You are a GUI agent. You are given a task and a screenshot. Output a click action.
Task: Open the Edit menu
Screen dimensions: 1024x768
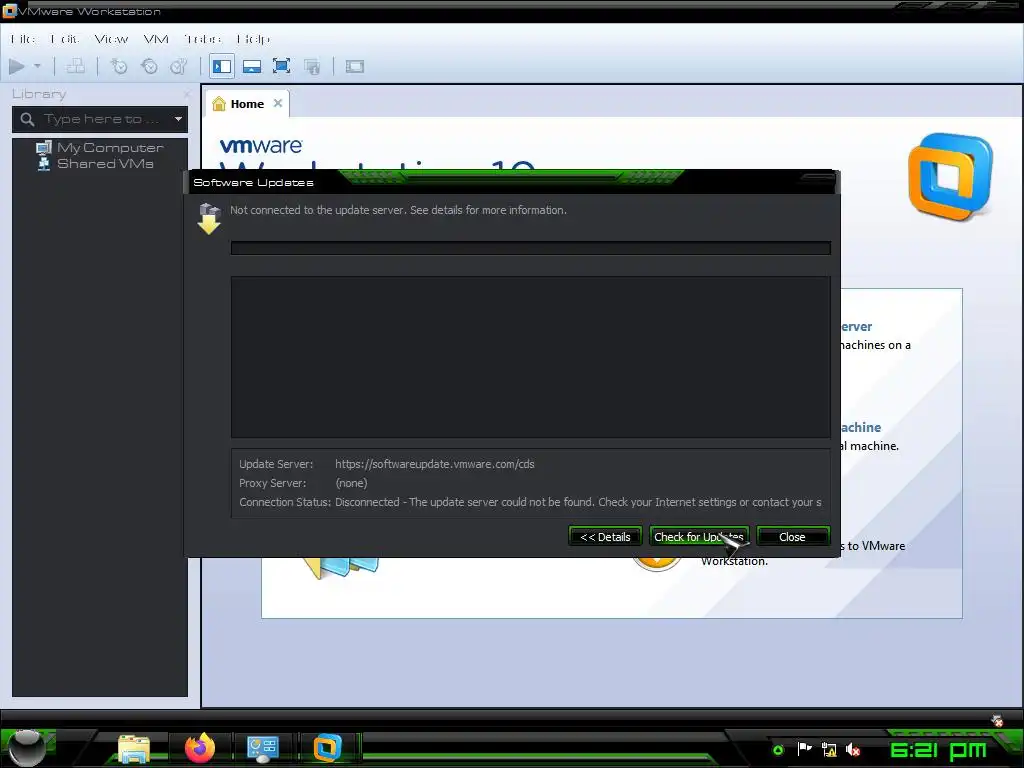click(x=65, y=39)
